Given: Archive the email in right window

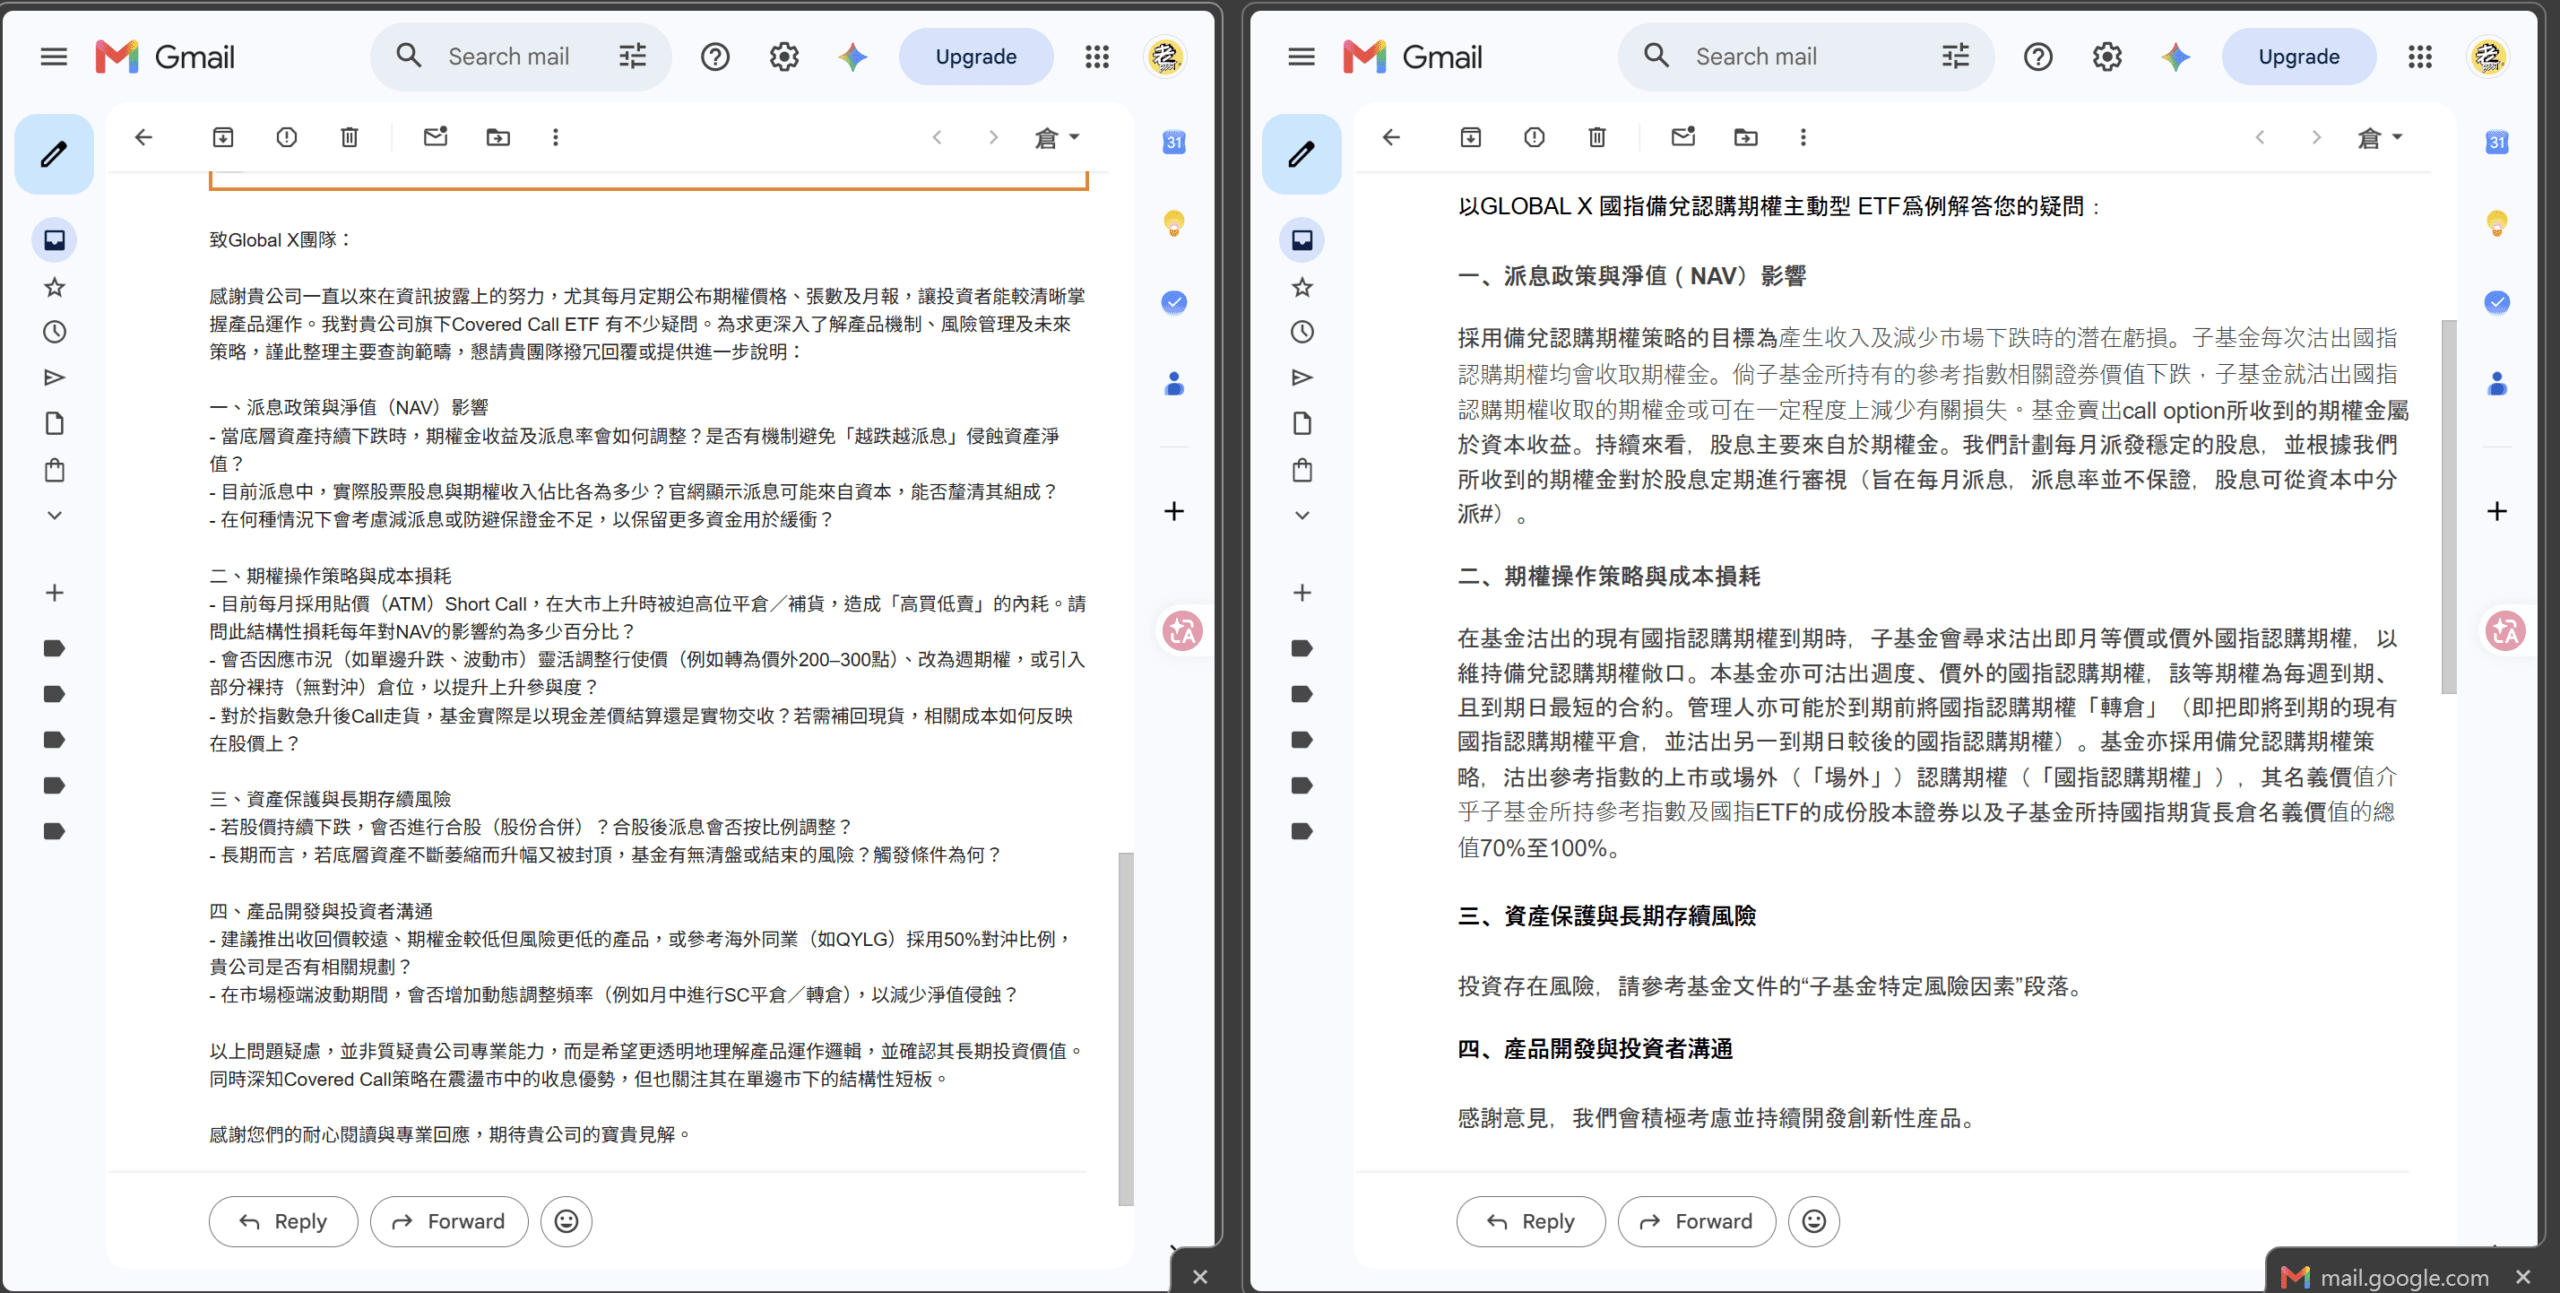Looking at the screenshot, I should [1470, 137].
